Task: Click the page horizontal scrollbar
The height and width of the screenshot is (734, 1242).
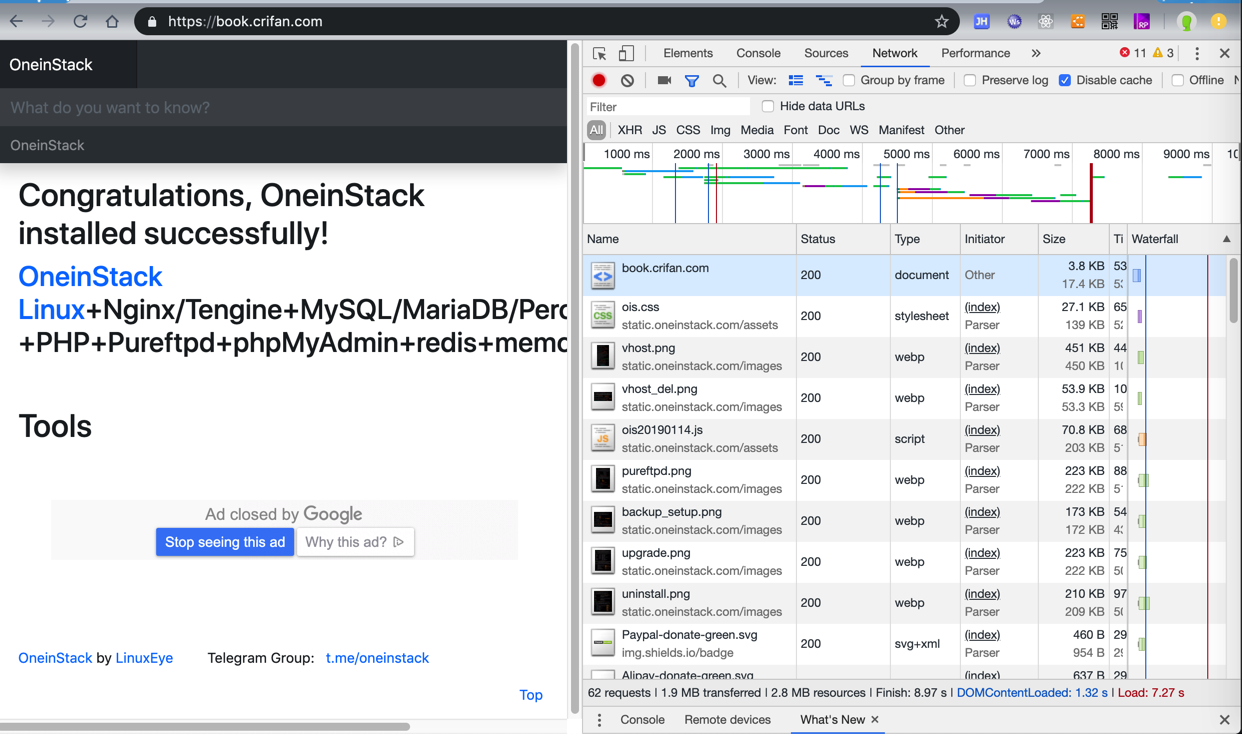Action: coord(205,727)
